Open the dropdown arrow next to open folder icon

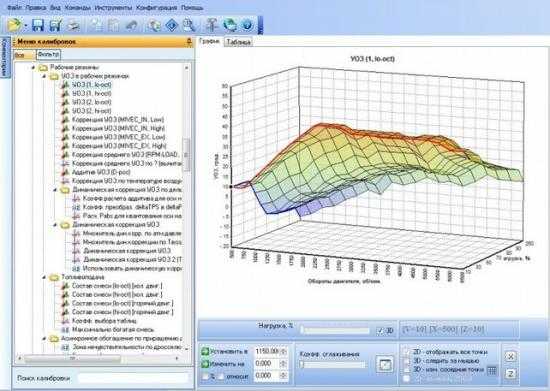pyautogui.click(x=26, y=26)
